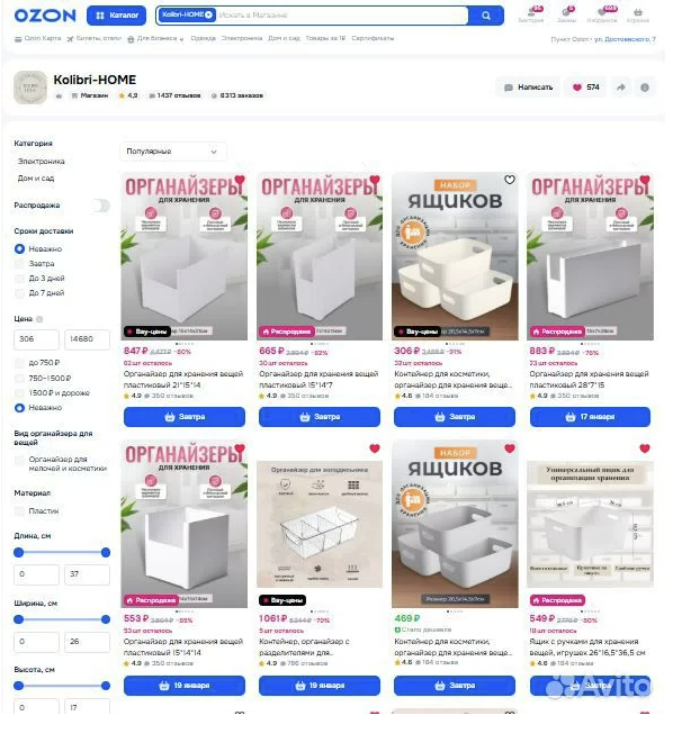Image resolution: width=674 pixels, height=731 pixels.
Task: Expand the Для бизнеса menu
Action: 156,39
